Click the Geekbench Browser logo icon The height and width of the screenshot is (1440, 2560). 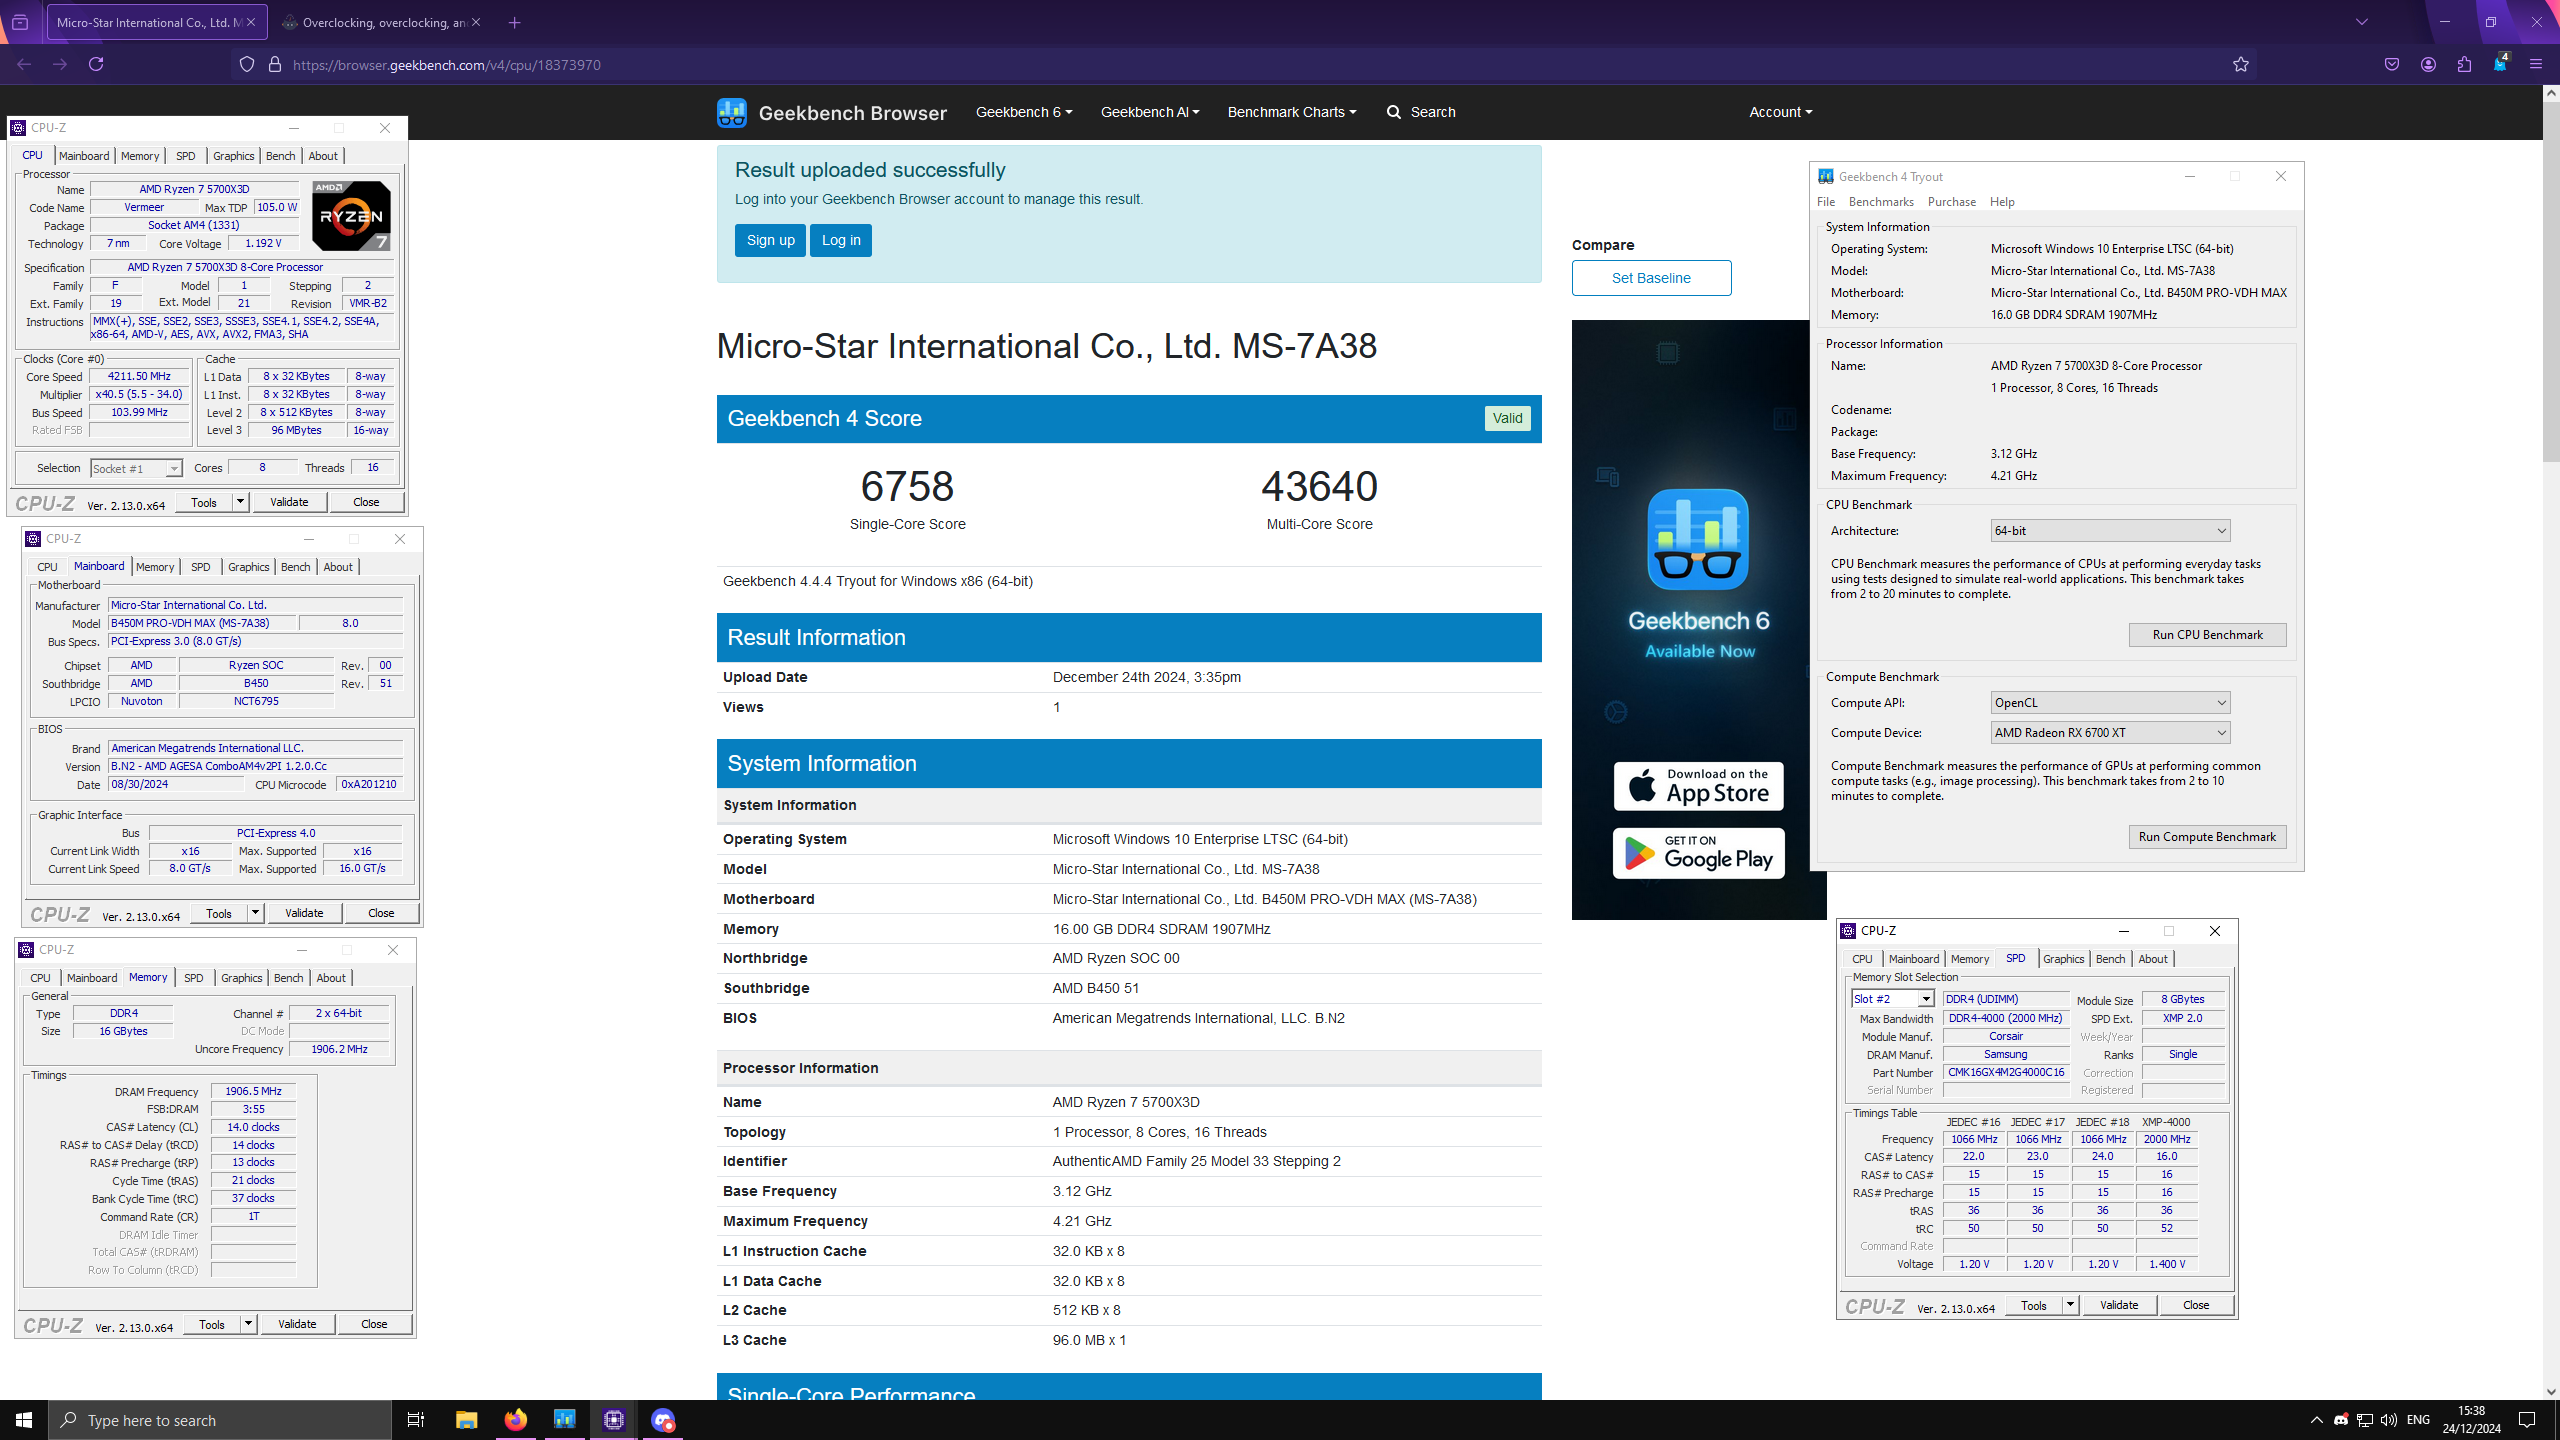tap(732, 112)
